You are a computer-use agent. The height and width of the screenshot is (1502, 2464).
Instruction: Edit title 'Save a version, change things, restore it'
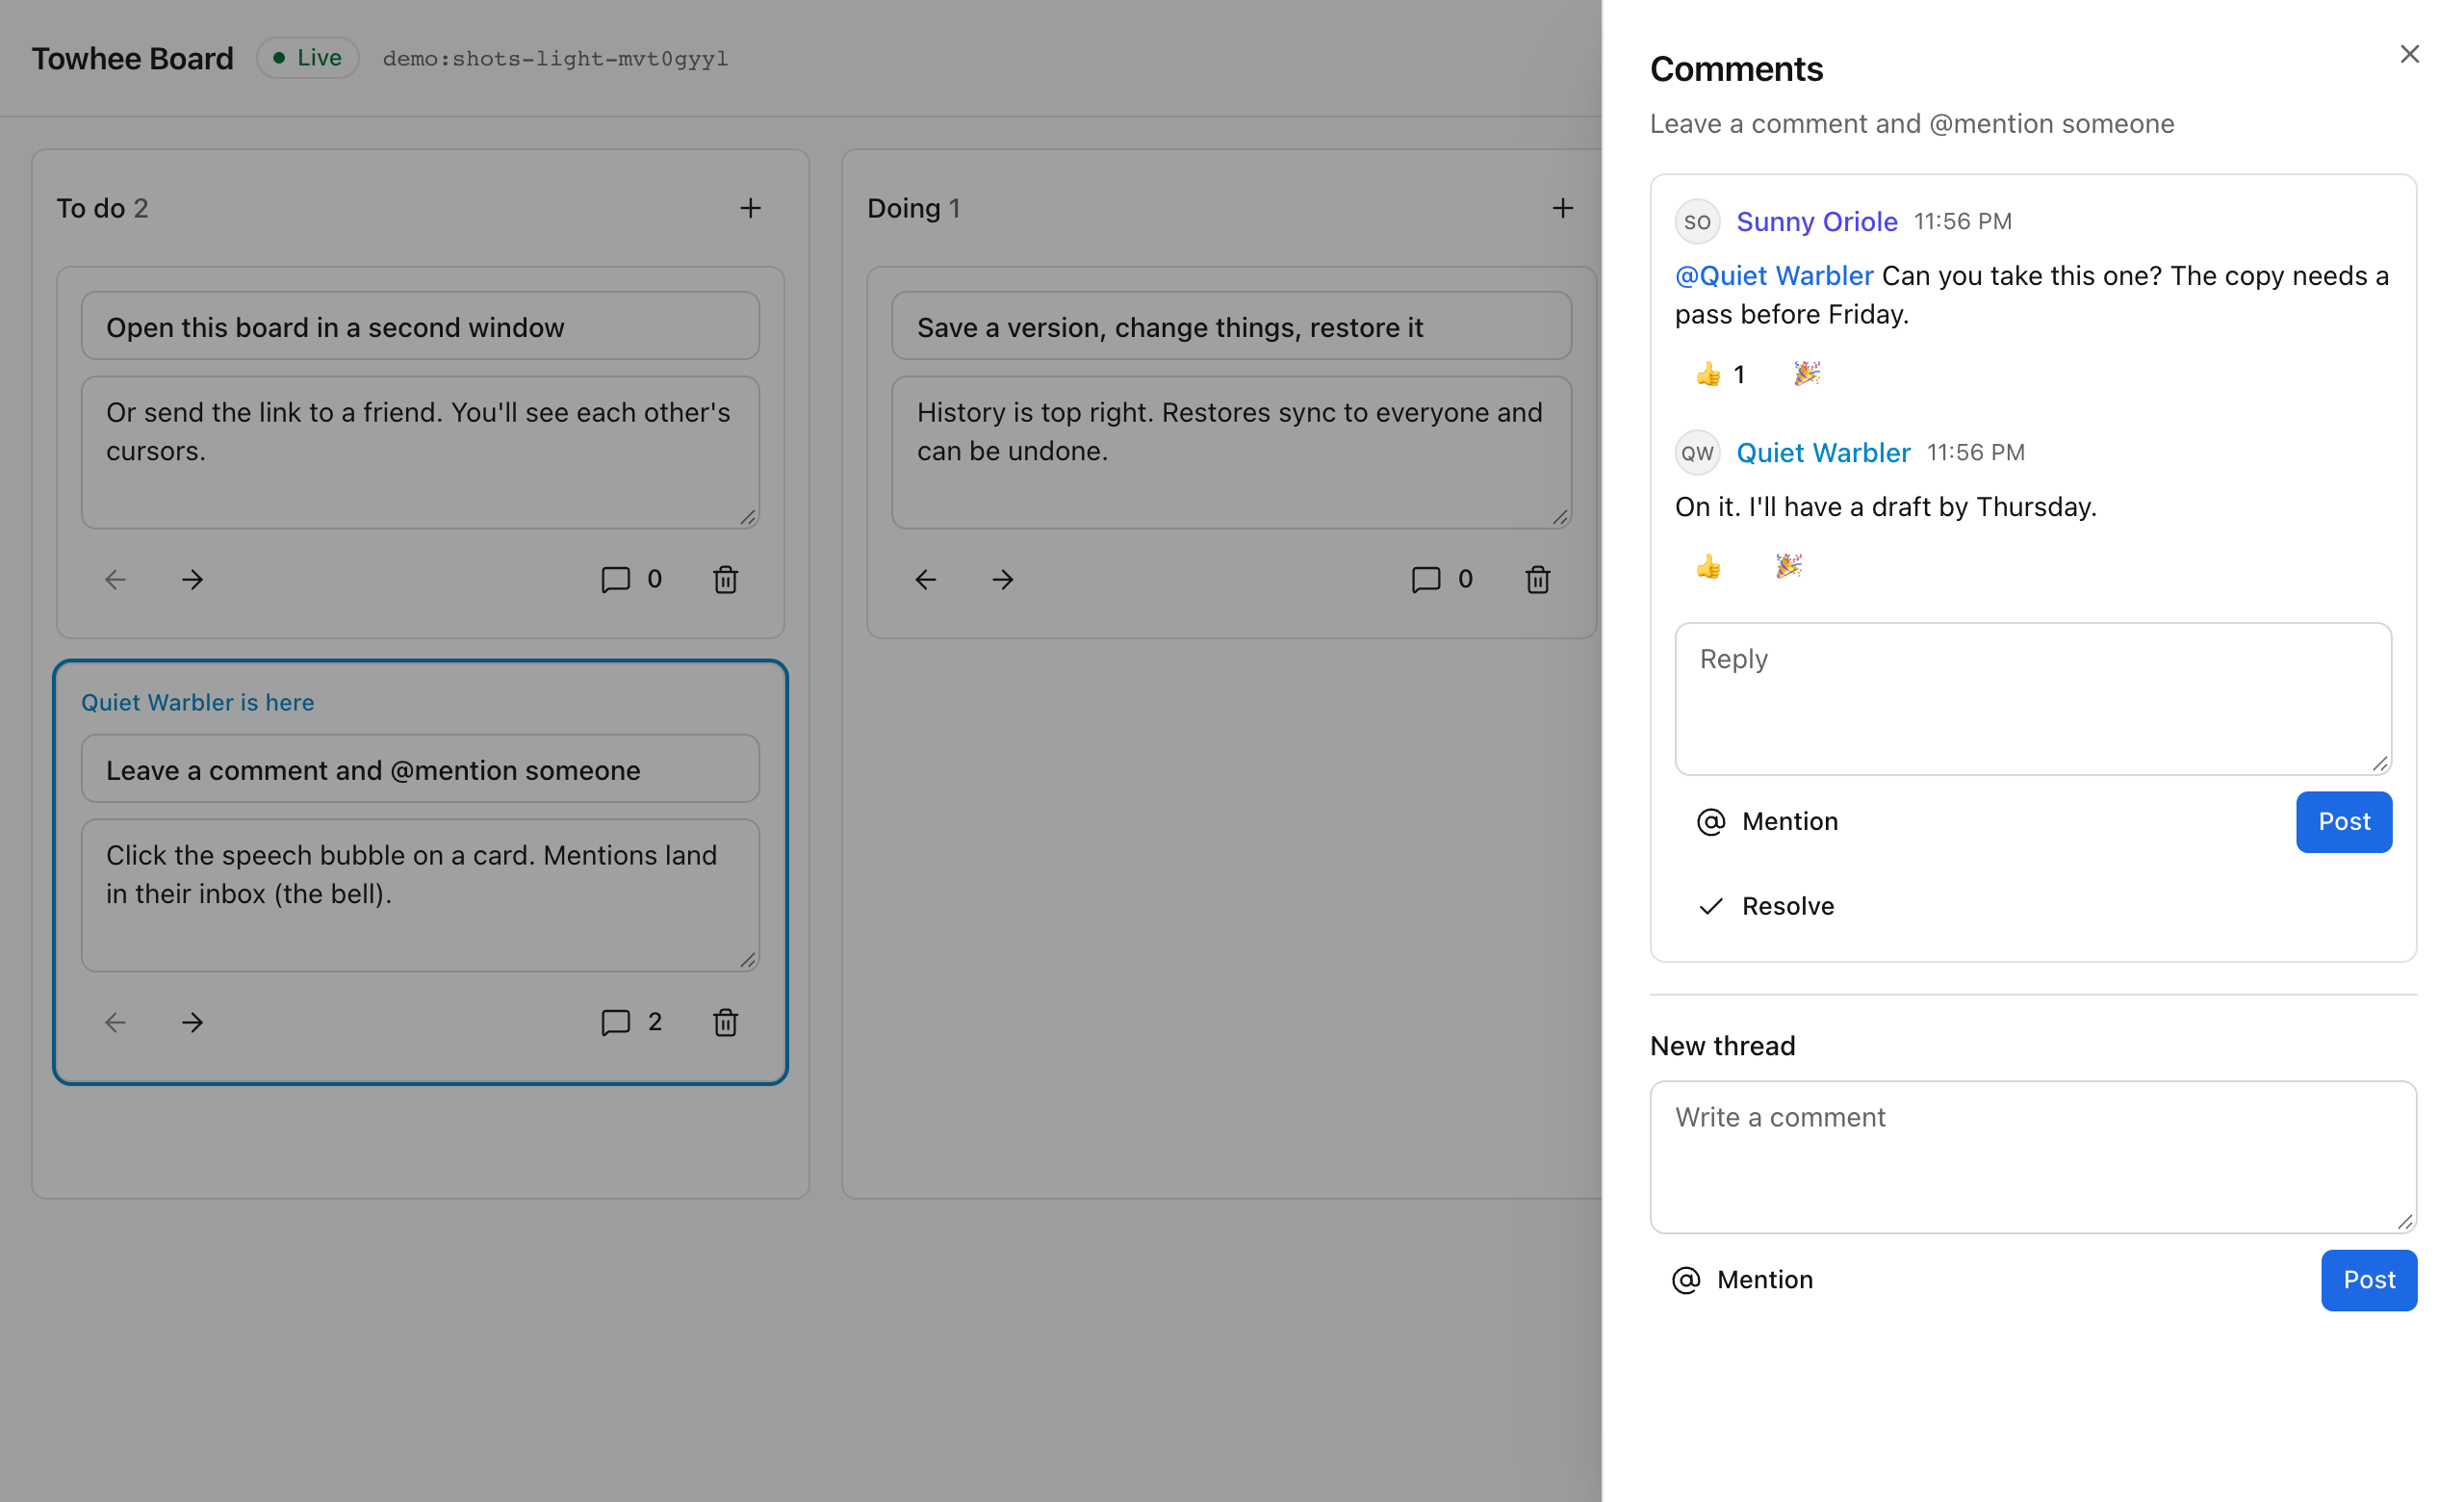click(x=1231, y=326)
